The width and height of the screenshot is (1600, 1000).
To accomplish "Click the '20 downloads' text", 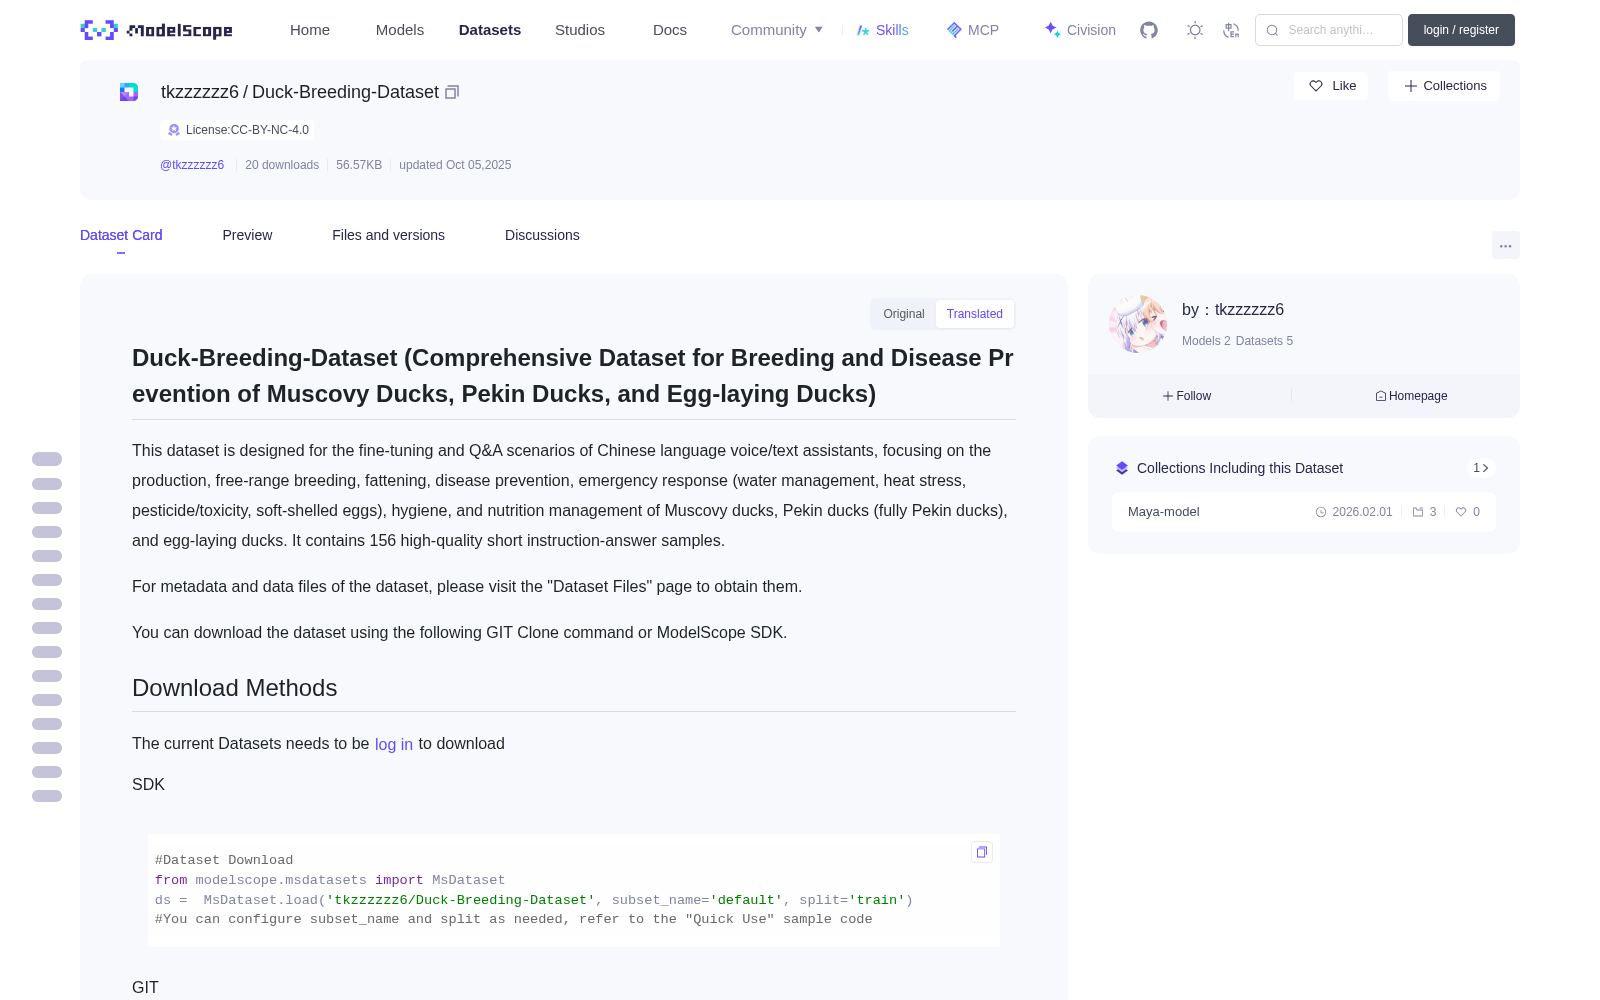I will click(282, 165).
